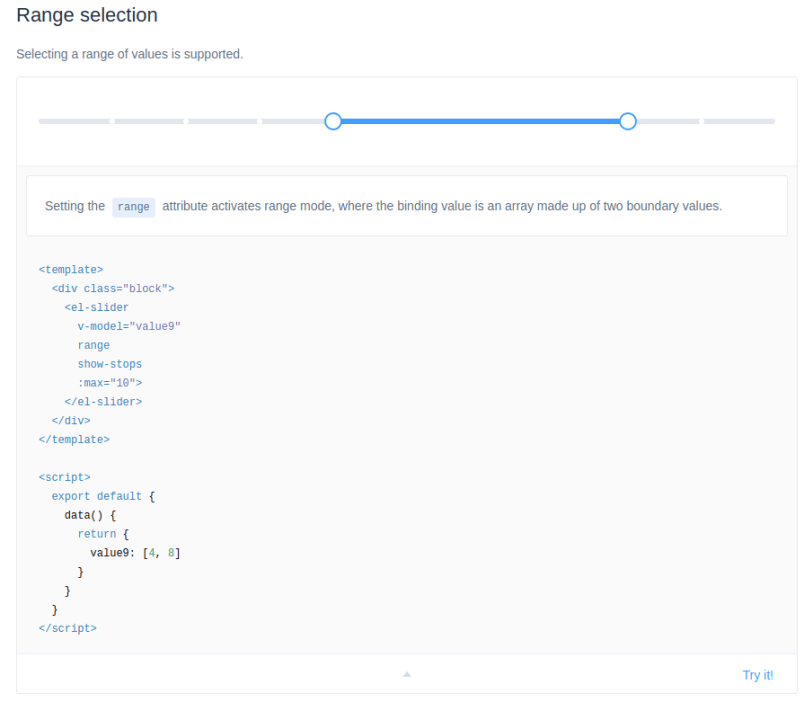
Task: Click the closing </script> tag line
Action: point(67,628)
